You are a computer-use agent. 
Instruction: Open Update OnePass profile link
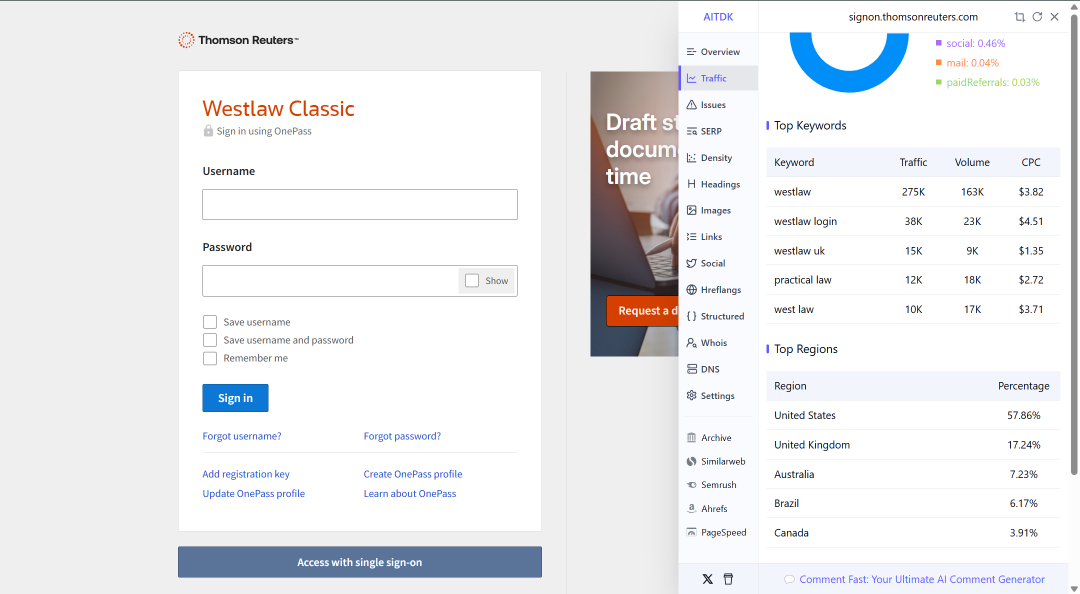click(x=253, y=493)
